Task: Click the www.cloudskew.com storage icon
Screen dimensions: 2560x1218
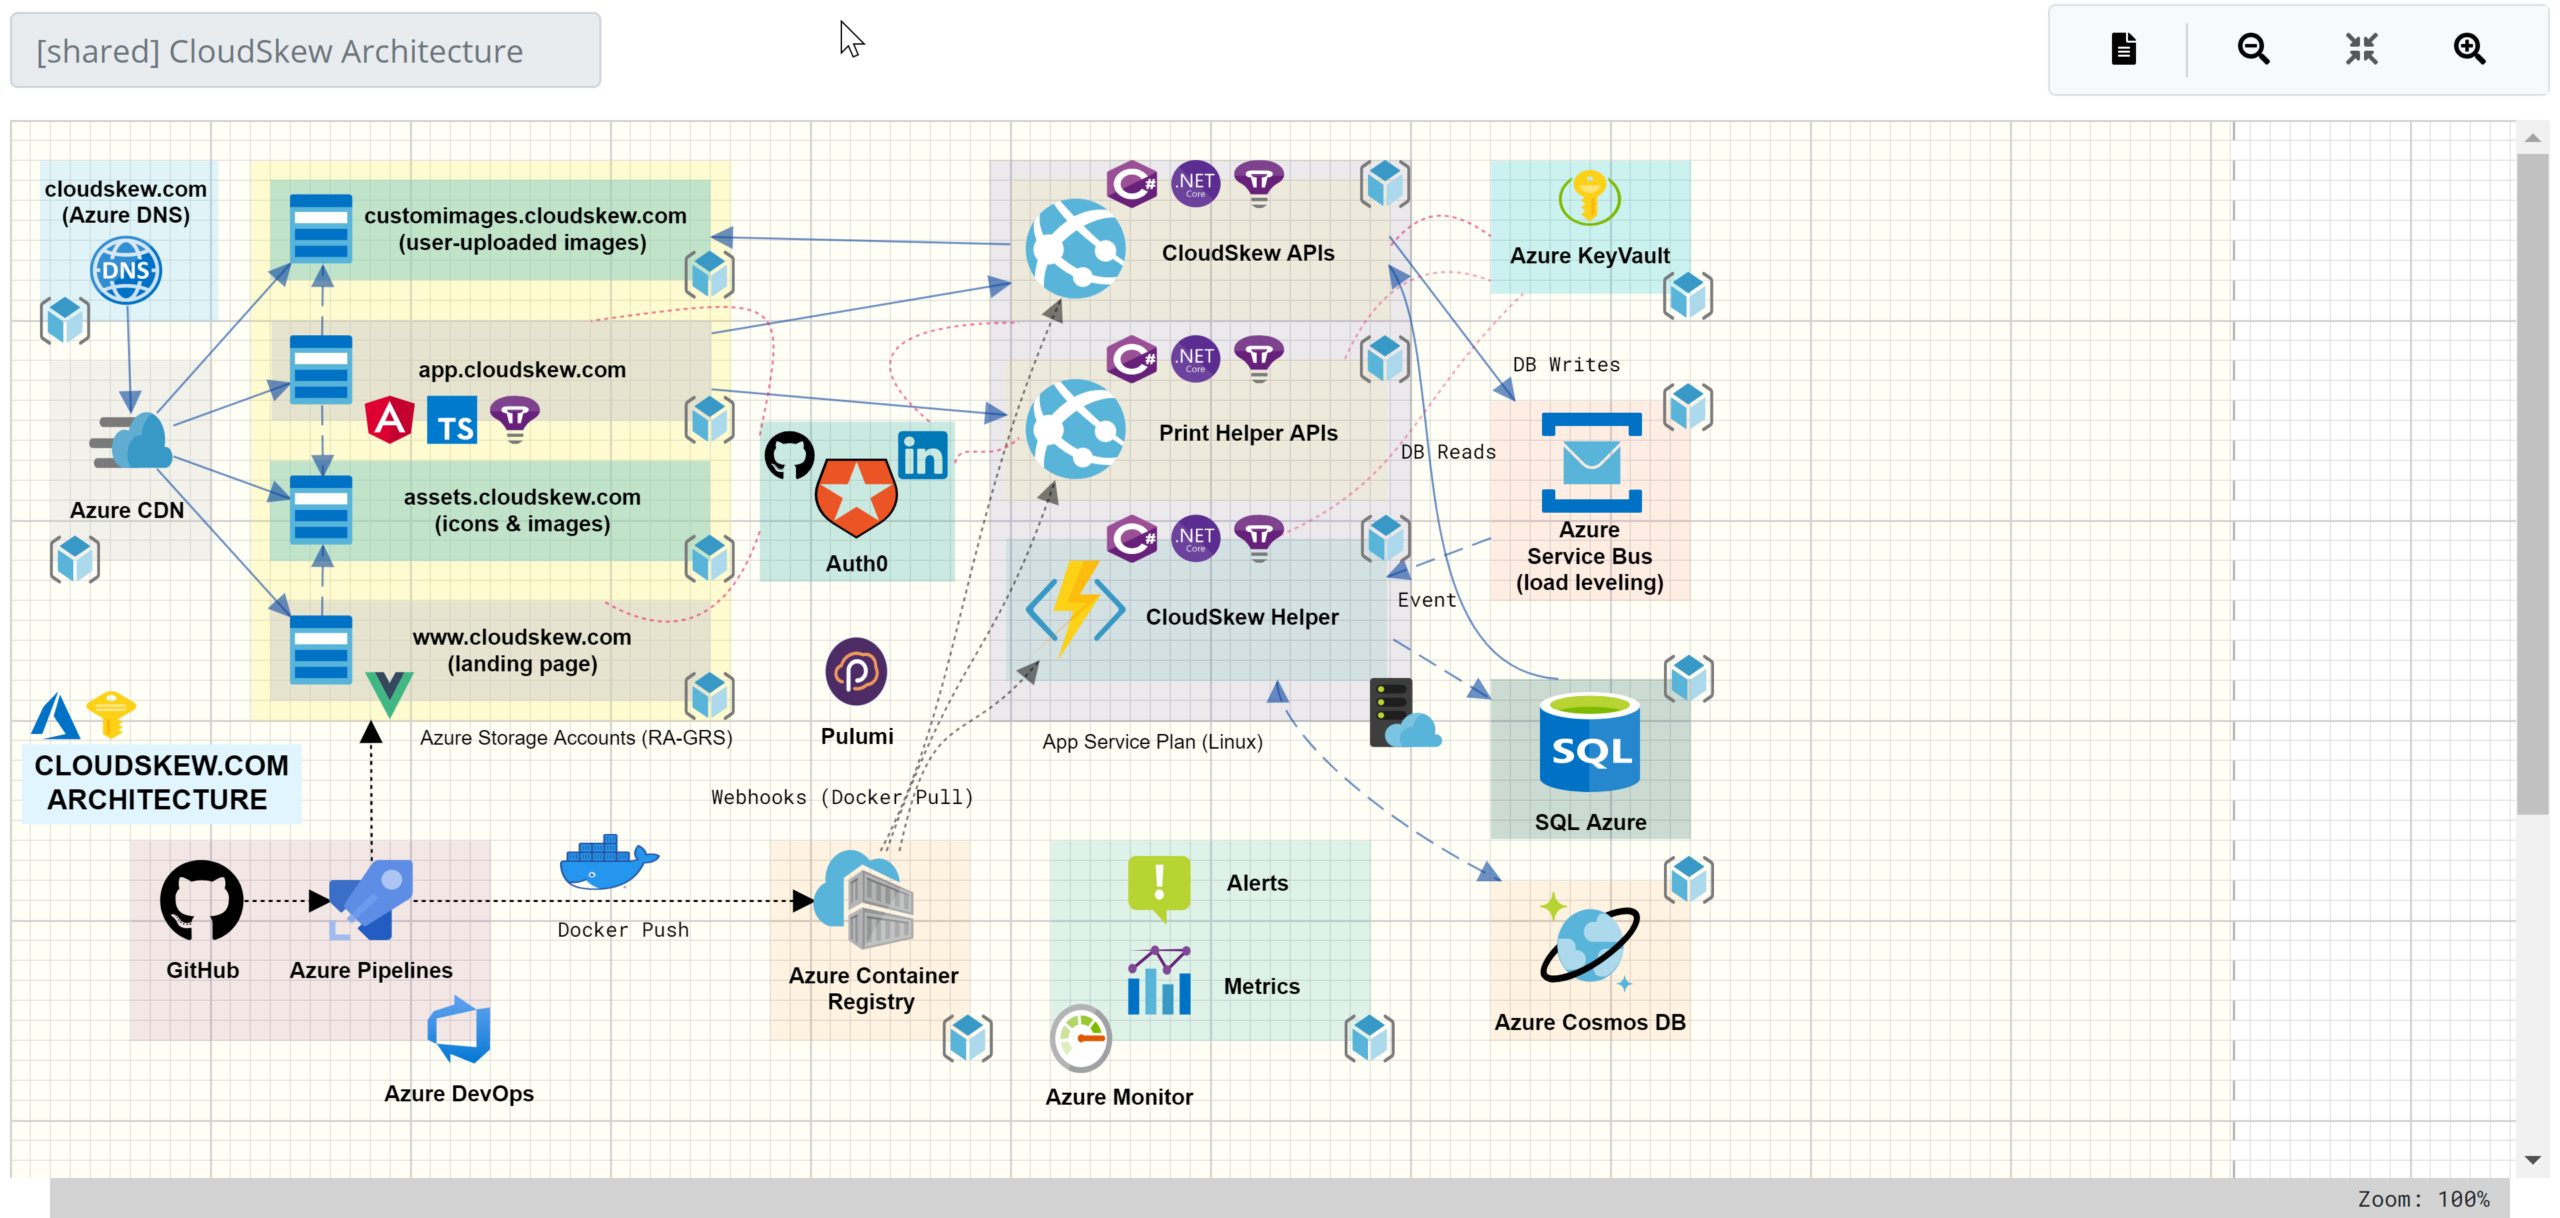Action: tap(320, 650)
